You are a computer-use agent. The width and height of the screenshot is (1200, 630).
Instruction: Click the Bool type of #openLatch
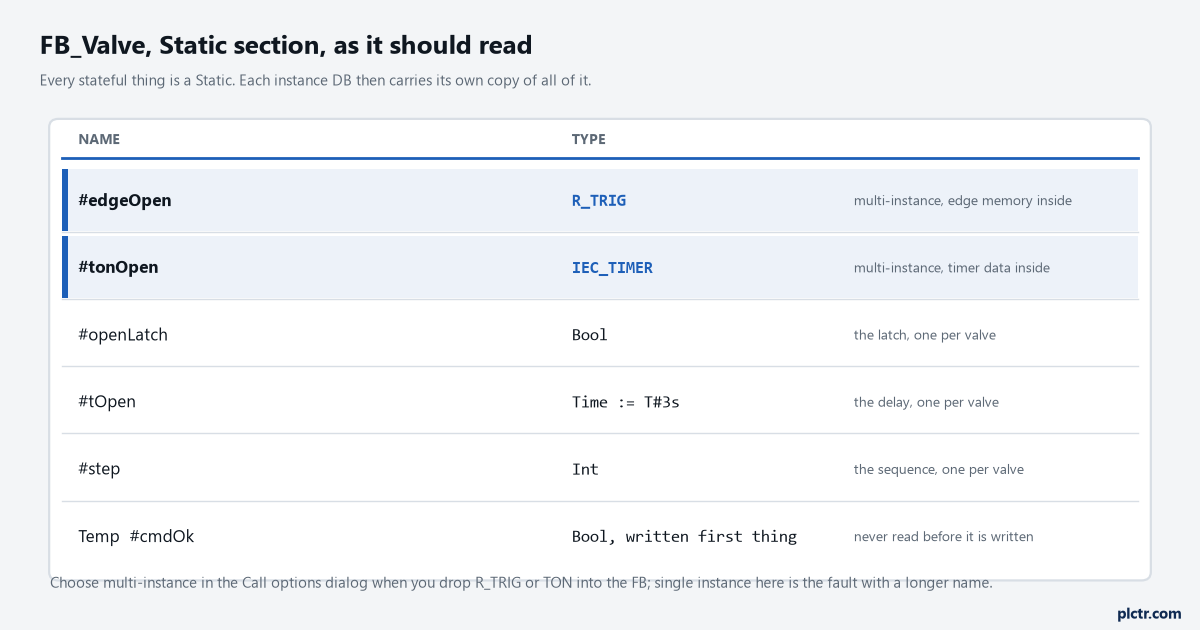590,335
